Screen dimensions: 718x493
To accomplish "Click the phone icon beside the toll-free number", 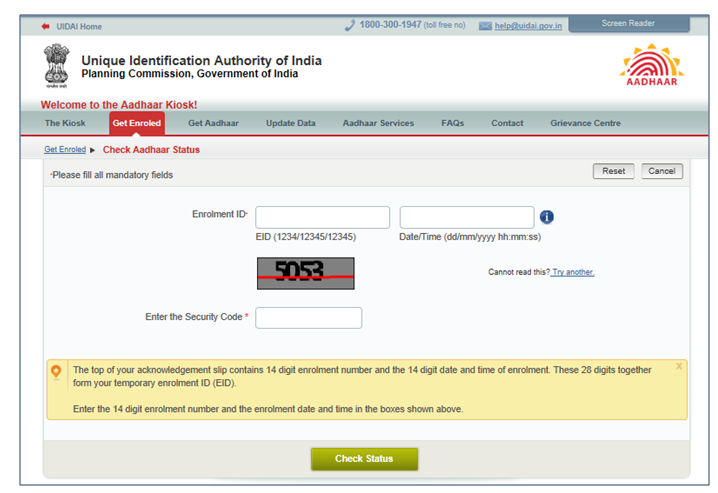I will click(350, 25).
